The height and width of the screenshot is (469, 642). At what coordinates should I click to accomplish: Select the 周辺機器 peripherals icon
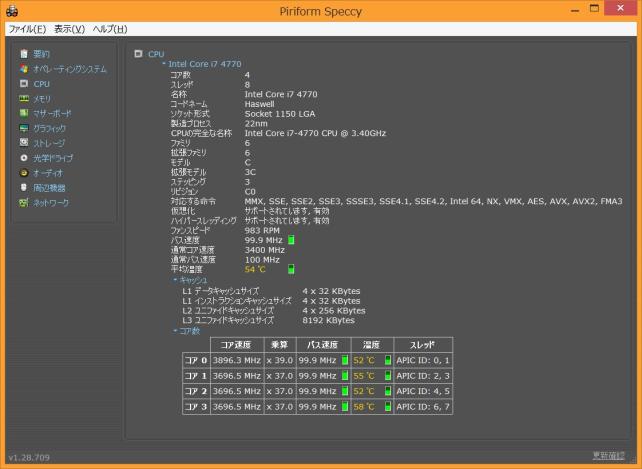tap(23, 188)
